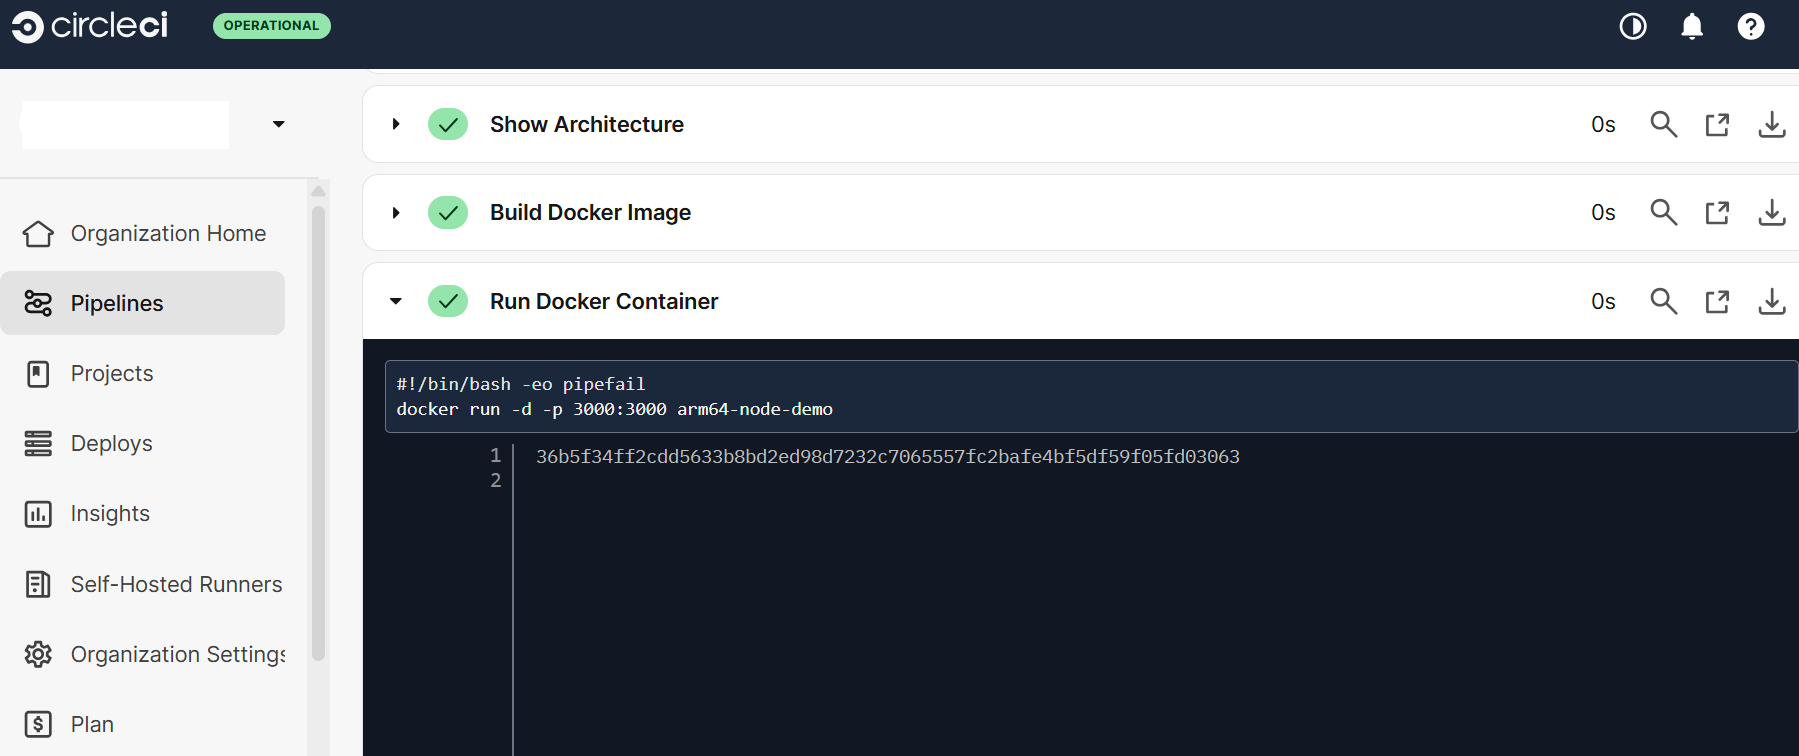The width and height of the screenshot is (1799, 756).
Task: Expand the Build Docker Image step
Action: pos(396,213)
